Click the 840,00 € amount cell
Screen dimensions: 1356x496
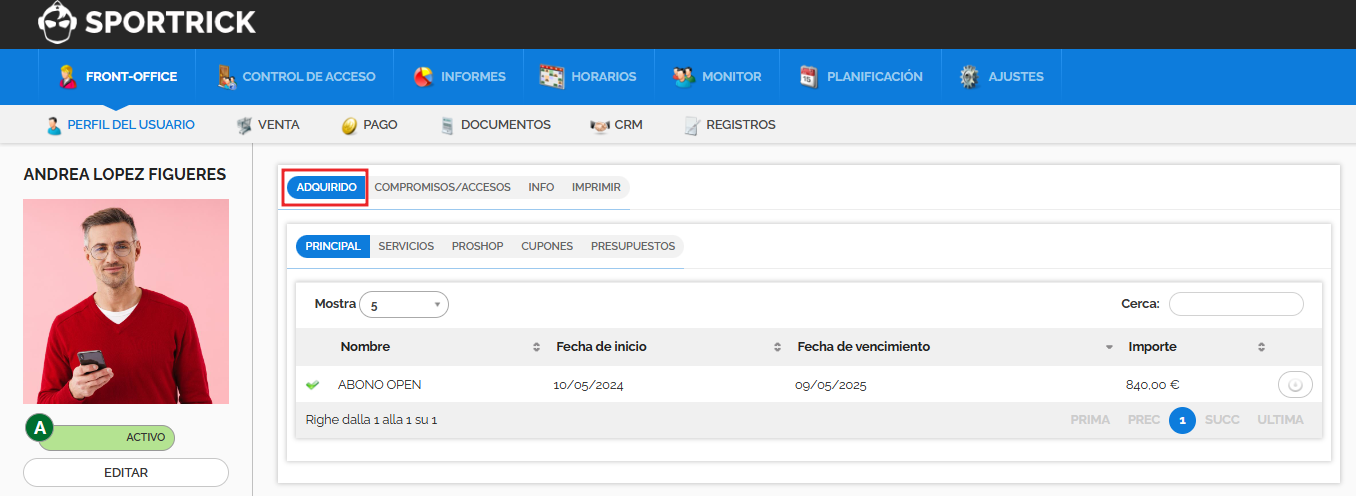[1153, 385]
